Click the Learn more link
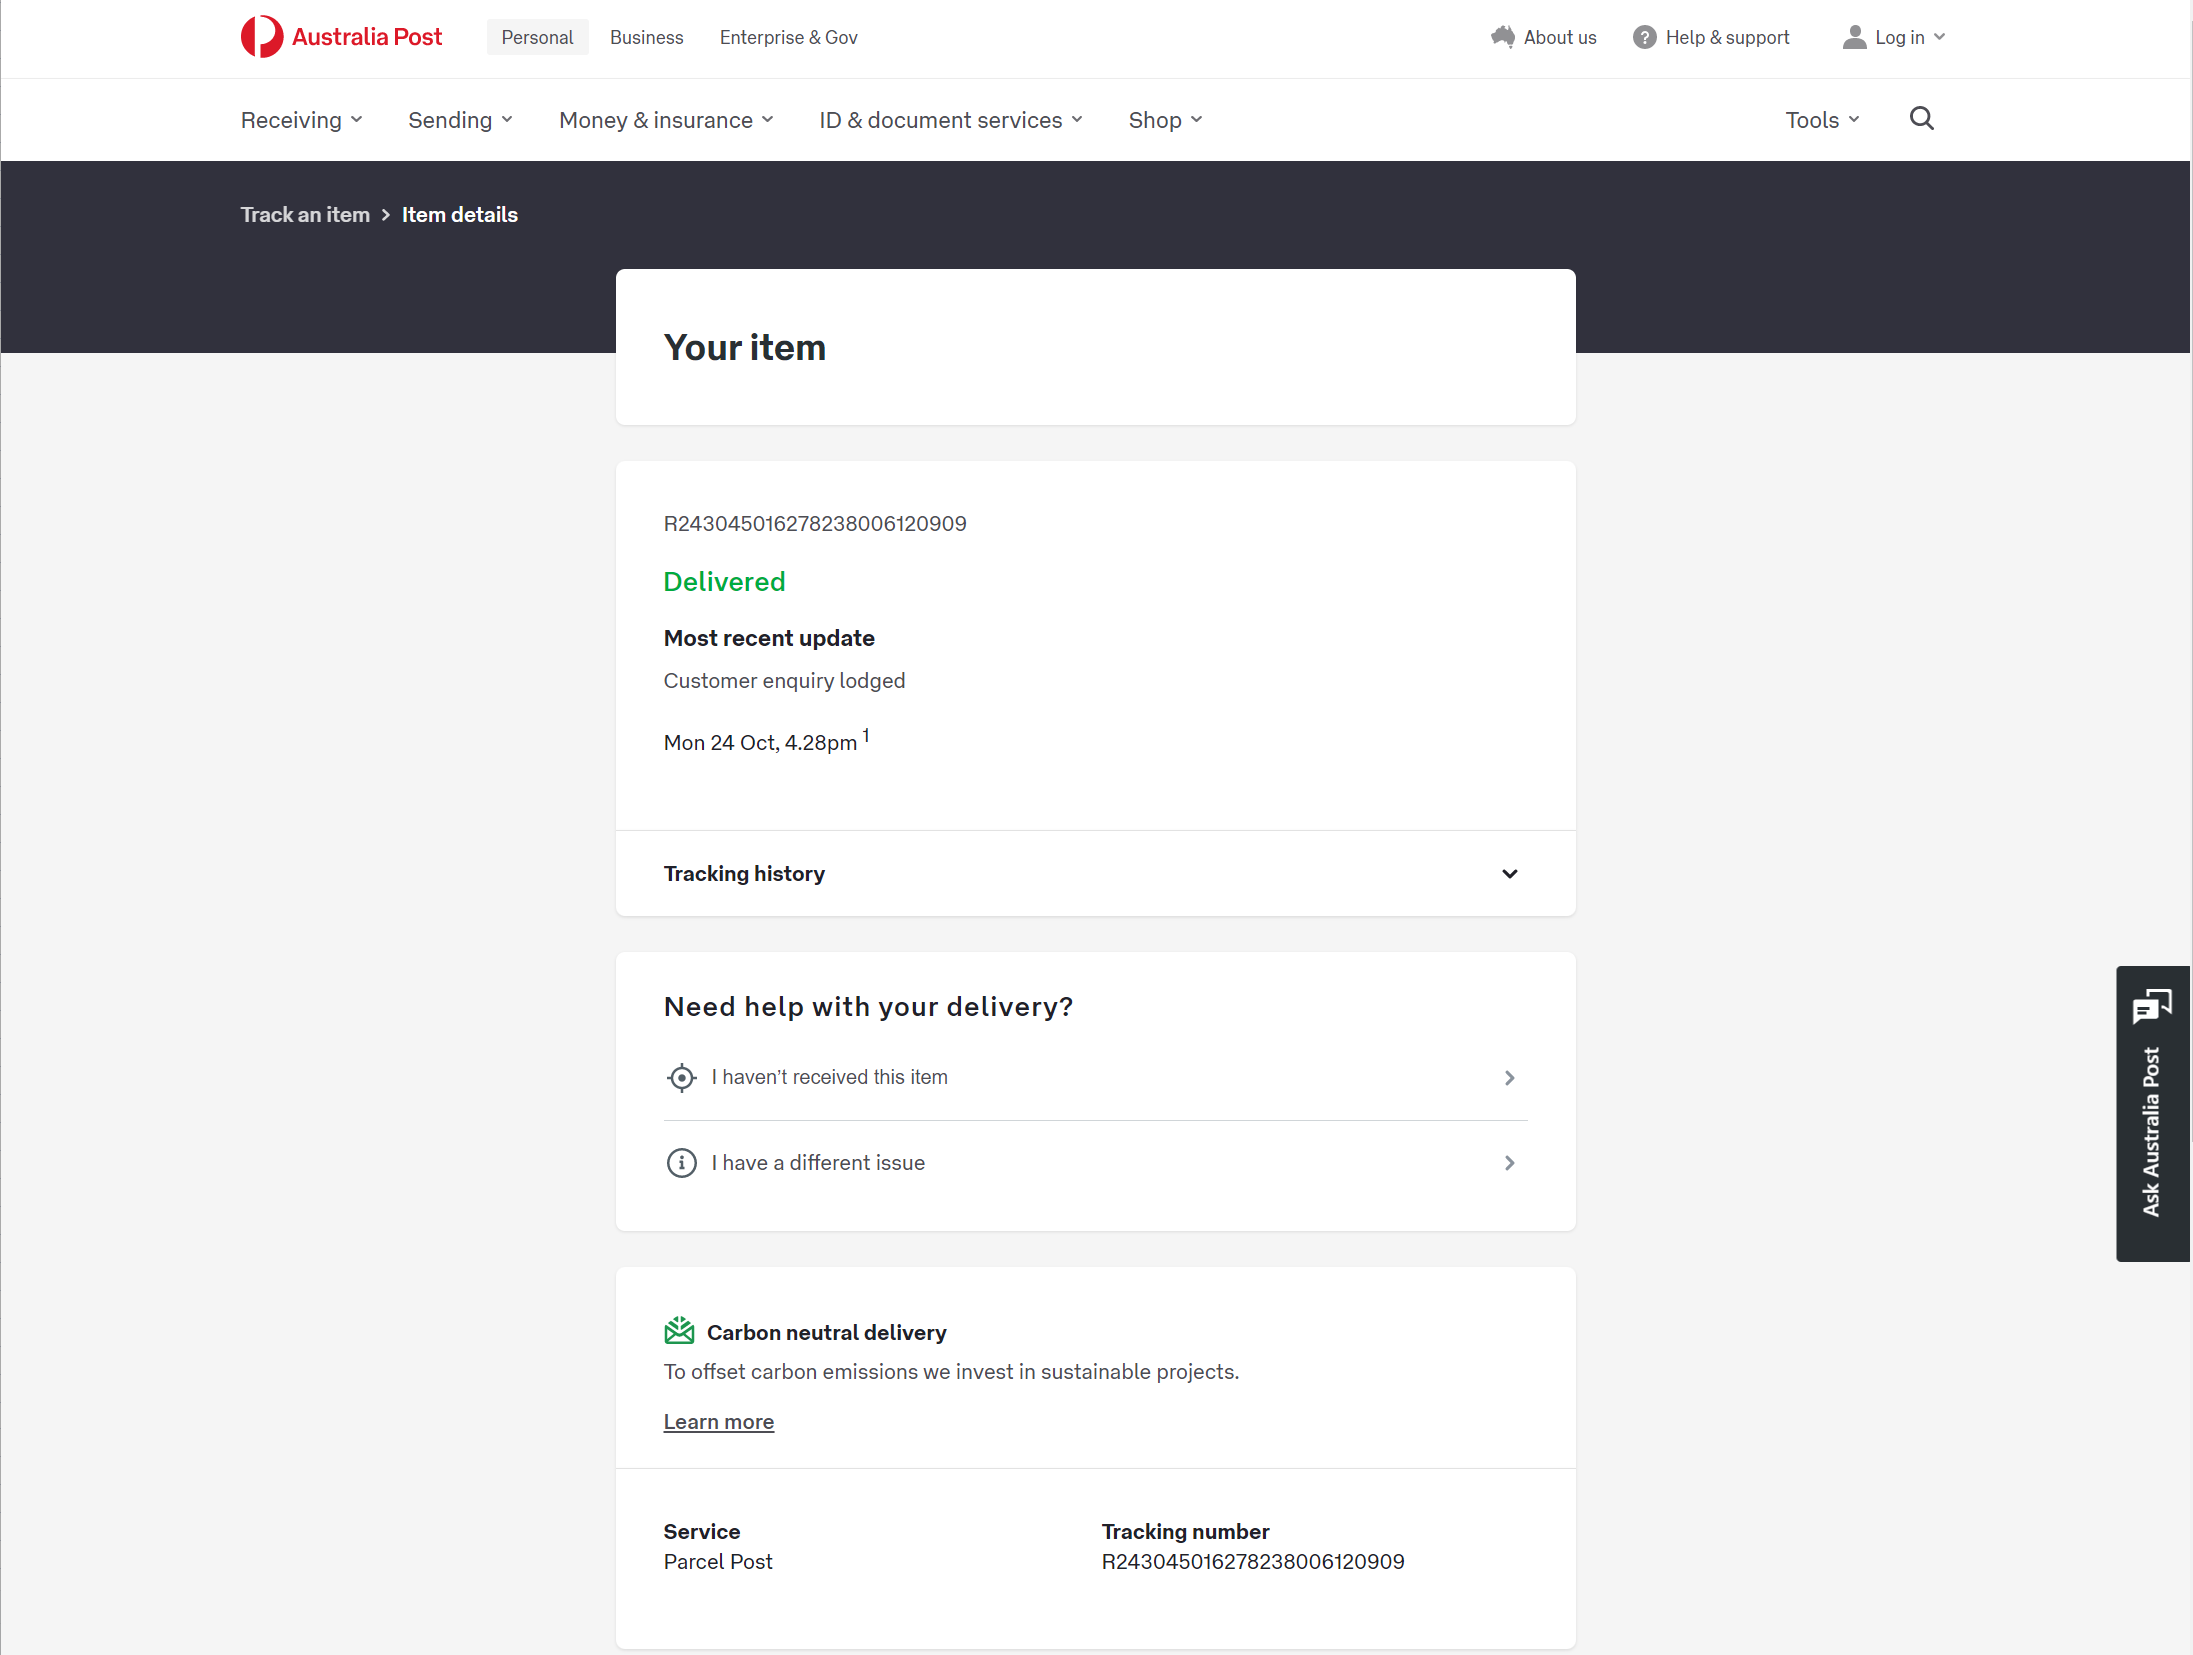Image resolution: width=2193 pixels, height=1655 pixels. click(718, 1422)
